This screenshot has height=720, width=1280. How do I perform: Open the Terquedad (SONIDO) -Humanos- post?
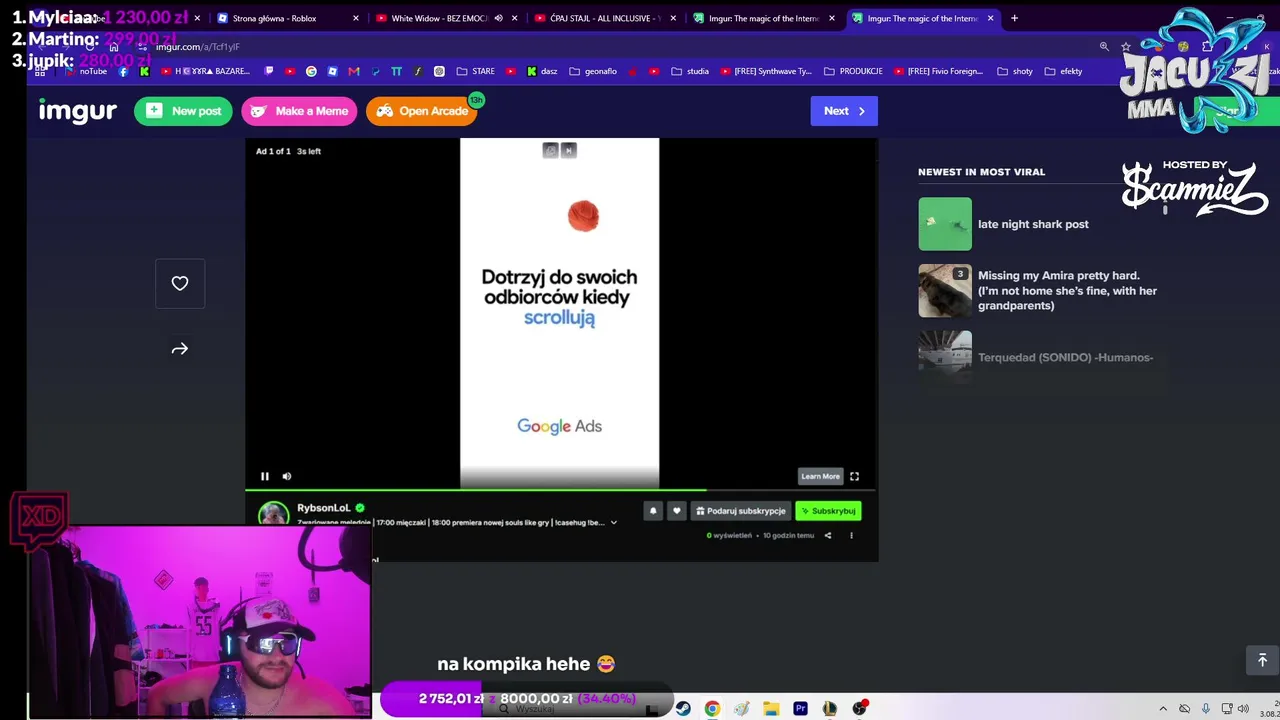coord(1065,357)
